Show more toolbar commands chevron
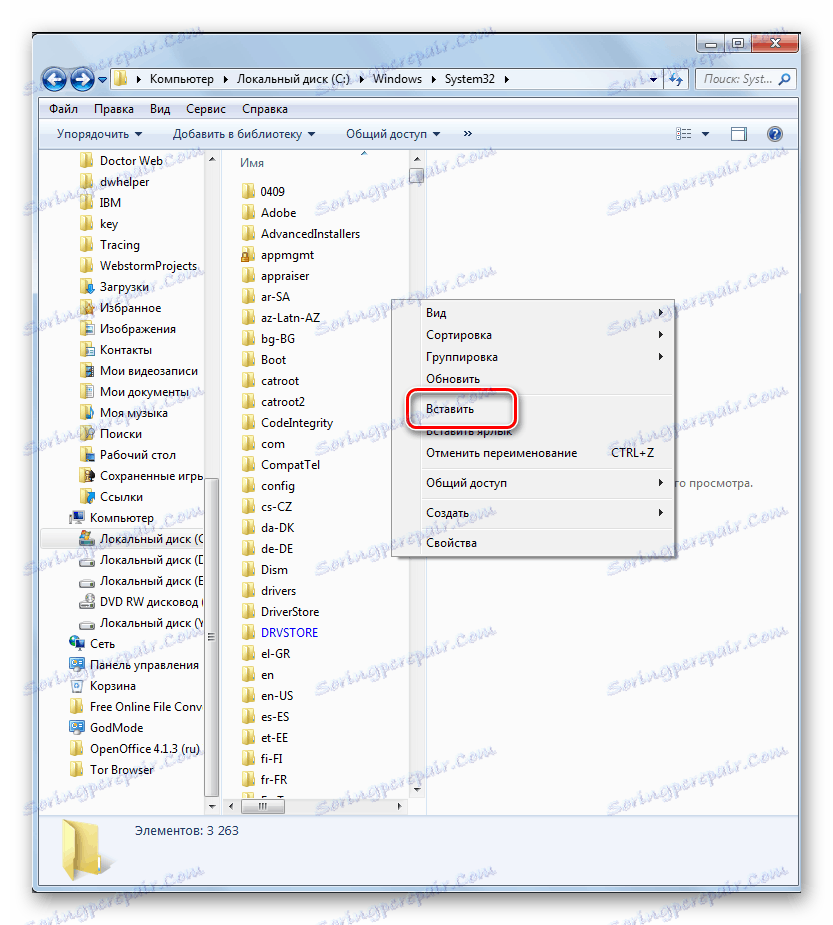Viewport: 833px width, 925px height. pyautogui.click(x=467, y=134)
